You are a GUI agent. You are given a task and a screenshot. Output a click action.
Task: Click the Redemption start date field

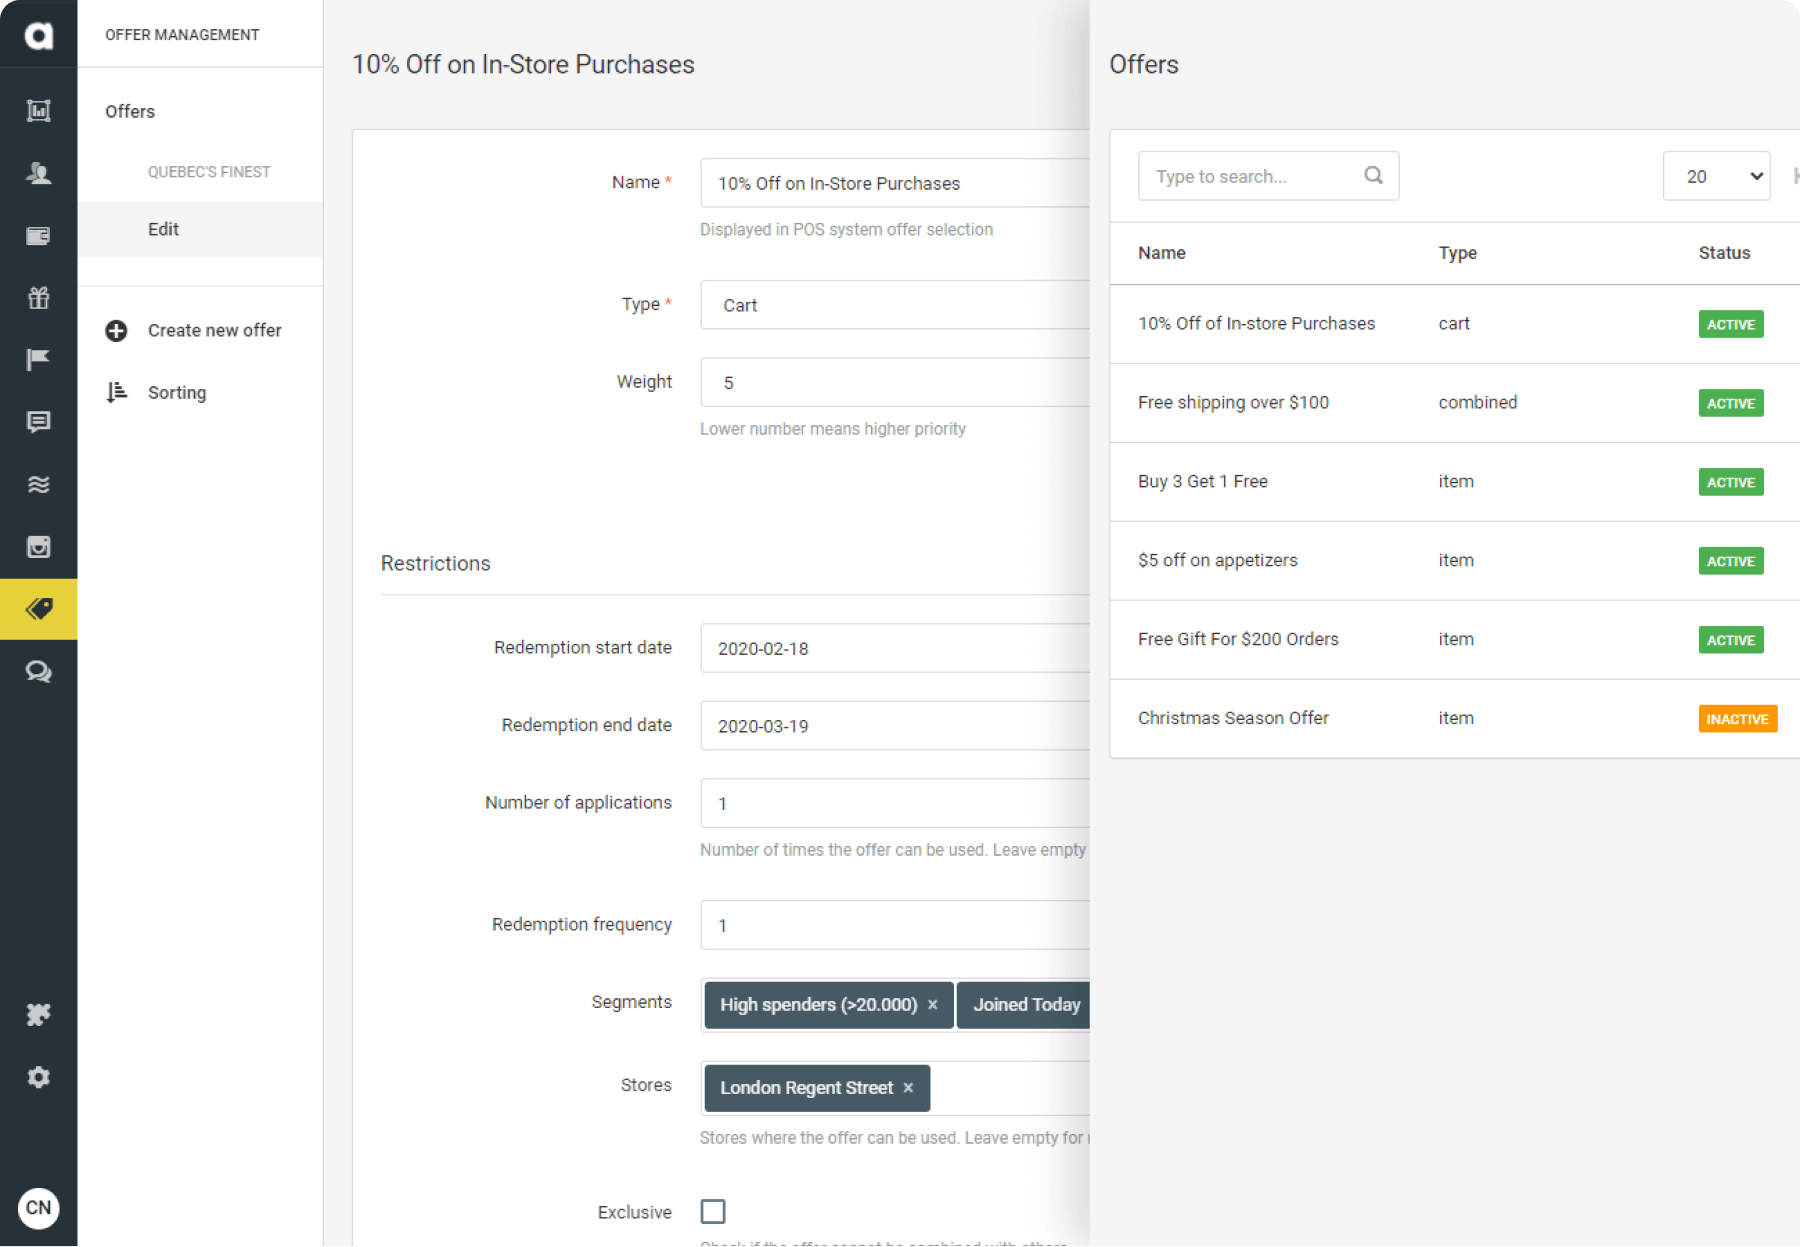pyautogui.click(x=895, y=648)
